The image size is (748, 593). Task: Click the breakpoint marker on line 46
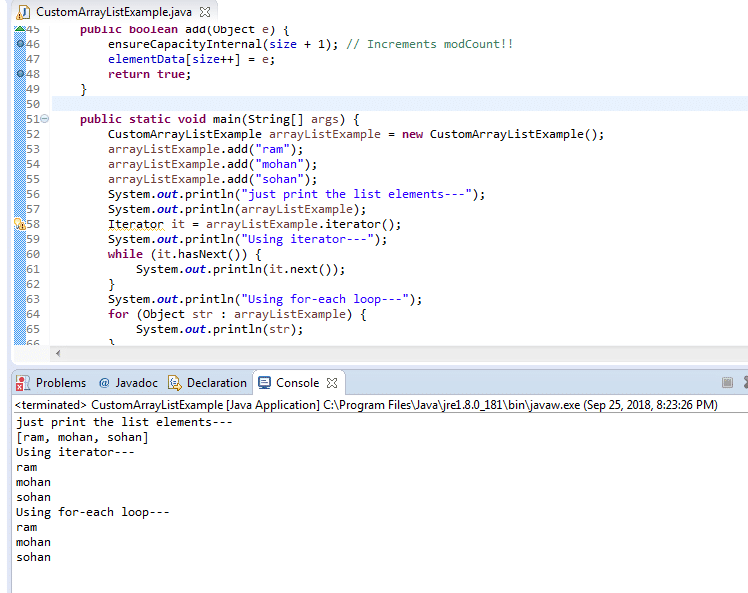(18, 44)
